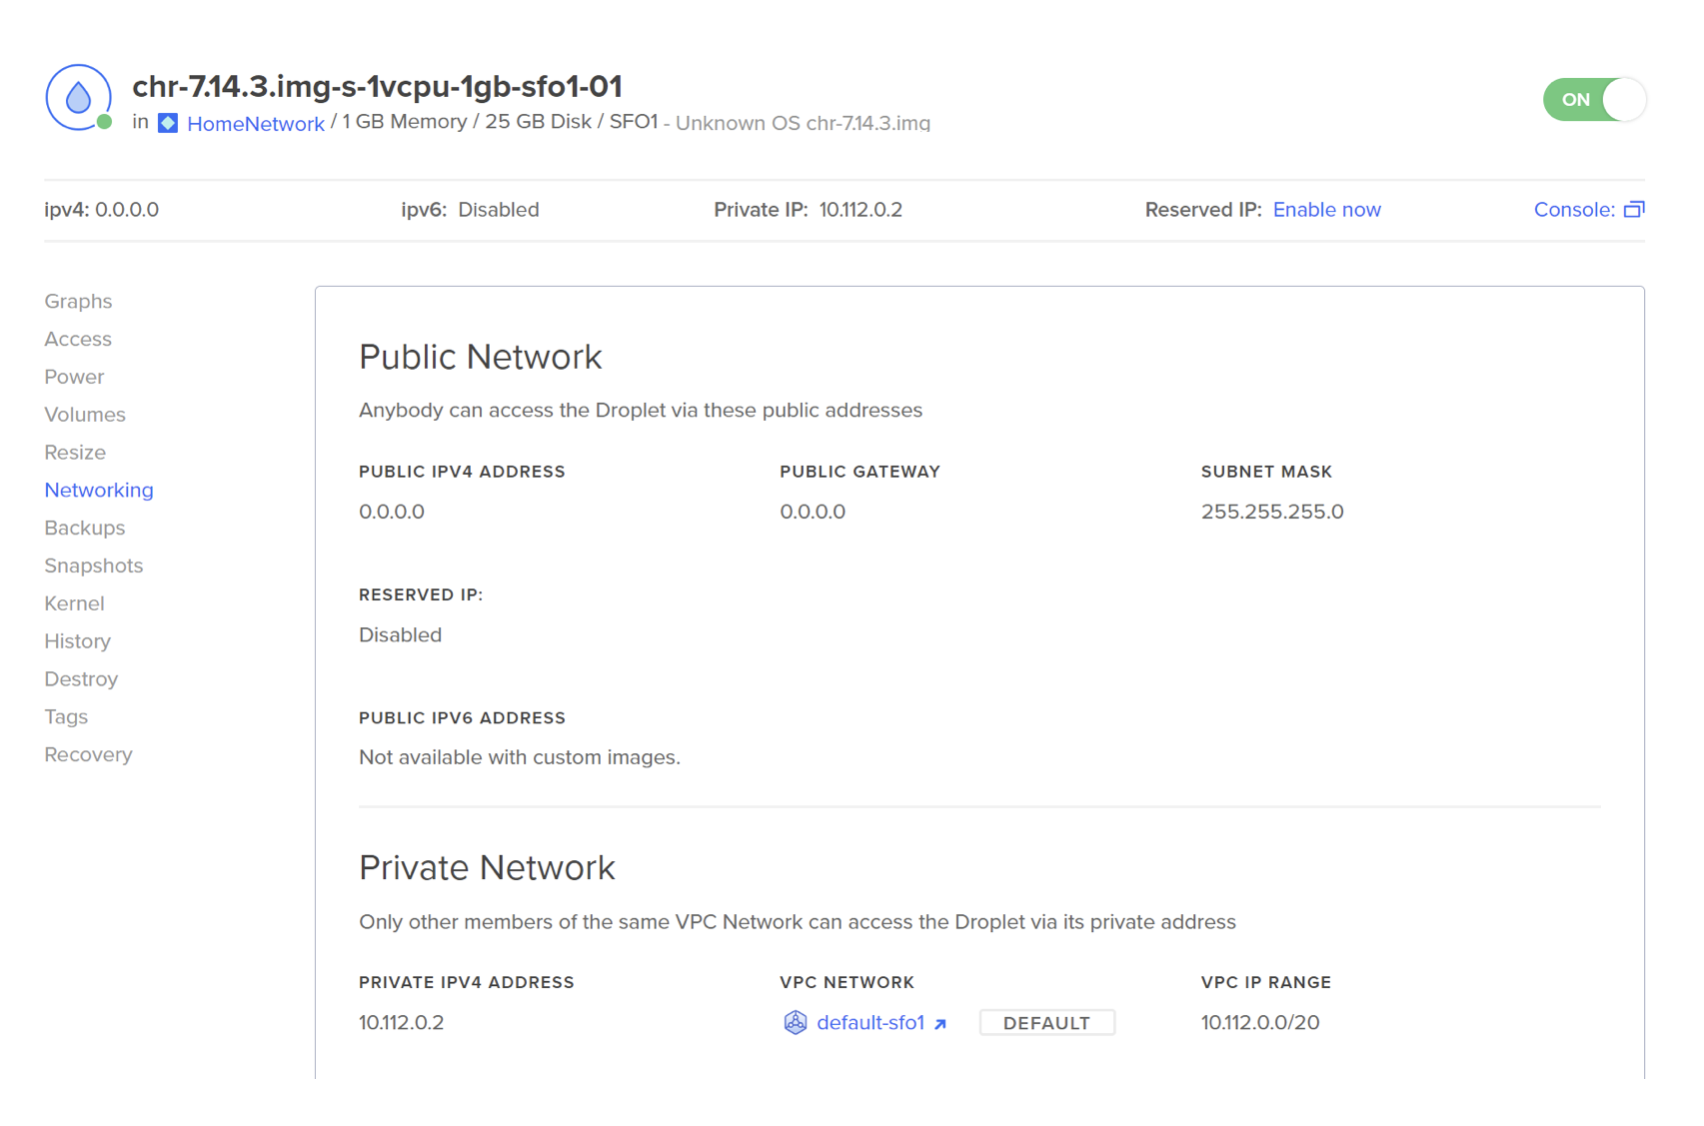Image resolution: width=1704 pixels, height=1126 pixels.
Task: Open the Destroy sidebar menu item
Action: pos(81,679)
